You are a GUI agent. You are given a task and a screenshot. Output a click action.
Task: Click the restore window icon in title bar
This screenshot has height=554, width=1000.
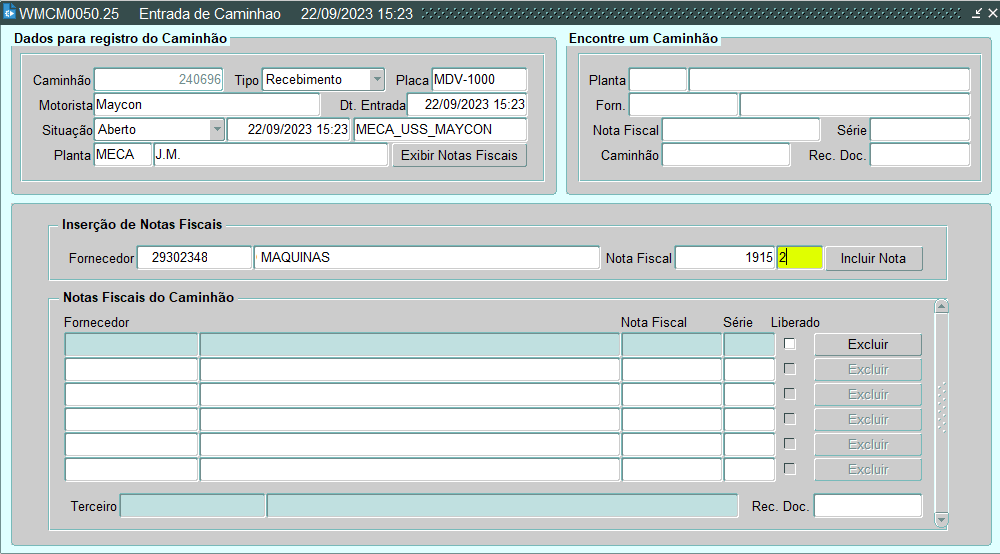pos(976,13)
